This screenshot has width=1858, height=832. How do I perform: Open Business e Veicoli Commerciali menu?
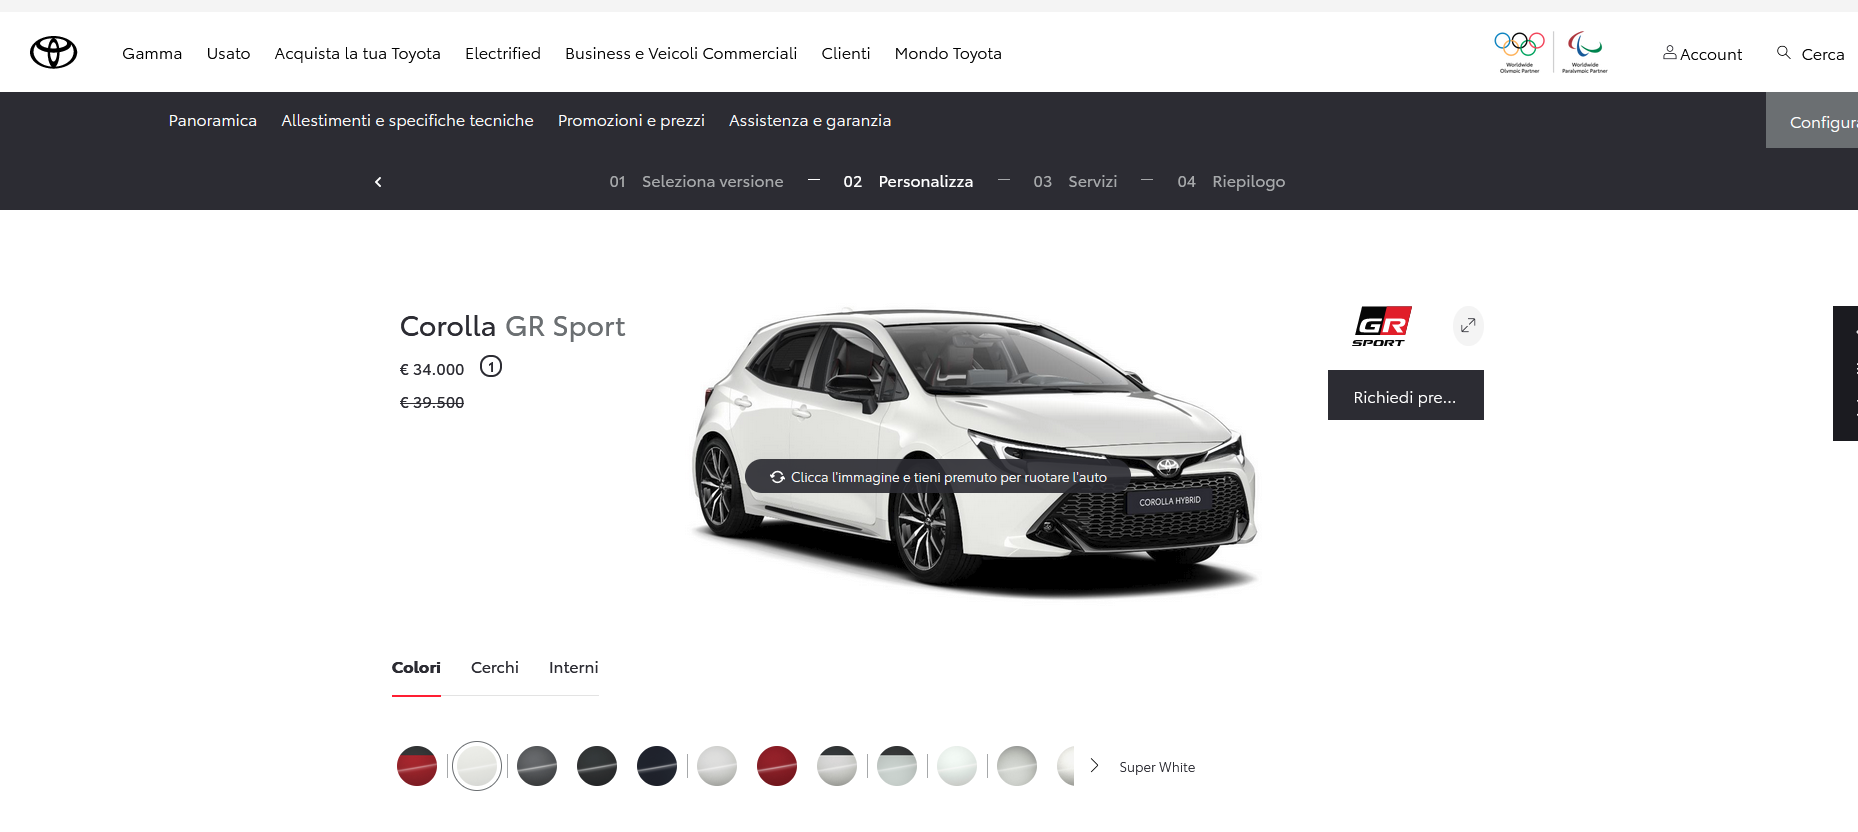click(681, 54)
